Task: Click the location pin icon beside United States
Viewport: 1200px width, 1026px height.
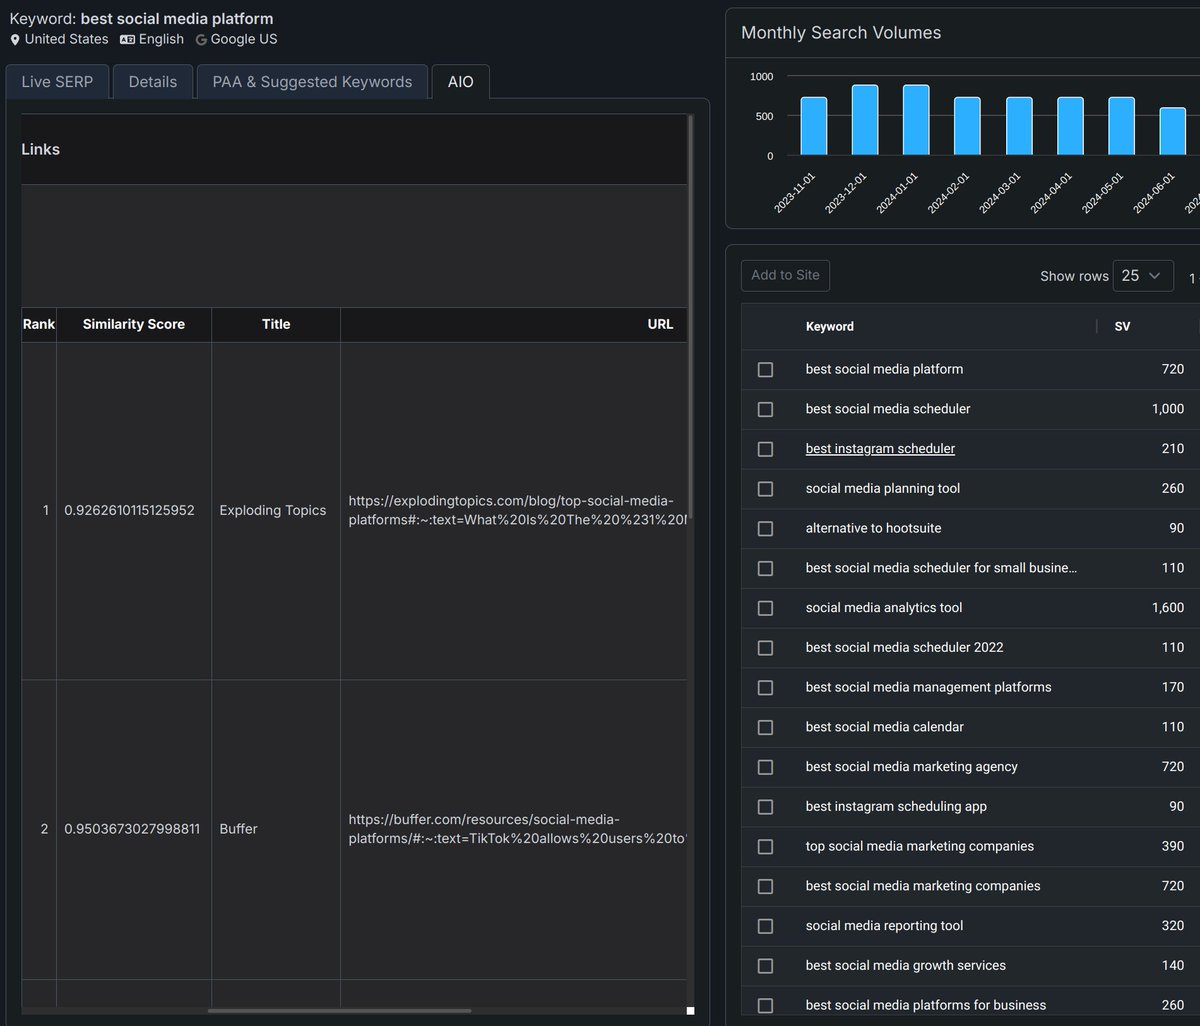Action: [15, 39]
